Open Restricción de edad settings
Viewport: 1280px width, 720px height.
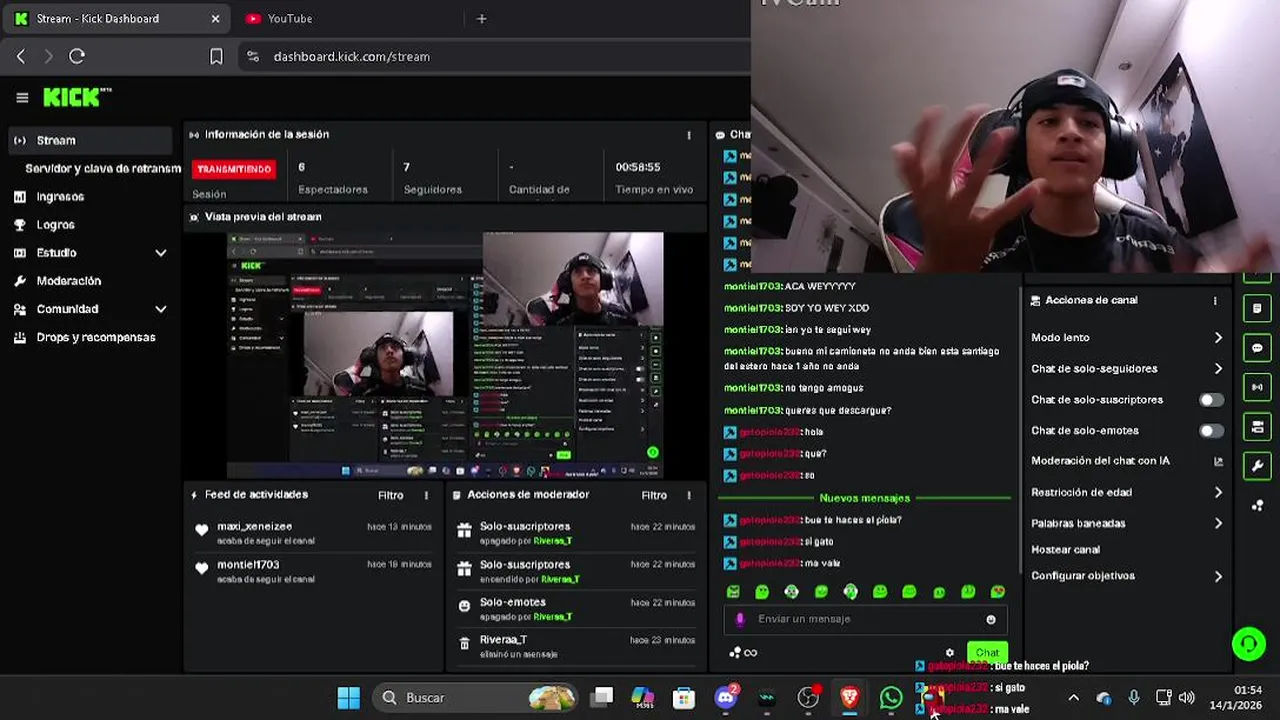click(x=1127, y=493)
